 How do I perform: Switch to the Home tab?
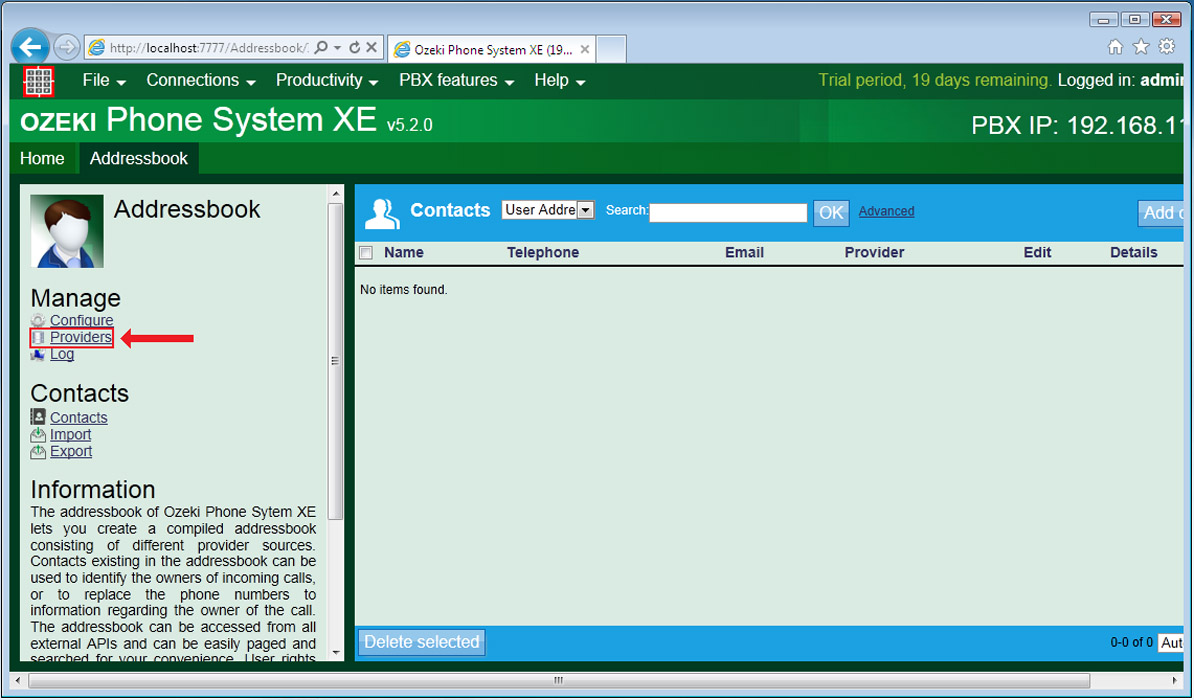tap(42, 158)
